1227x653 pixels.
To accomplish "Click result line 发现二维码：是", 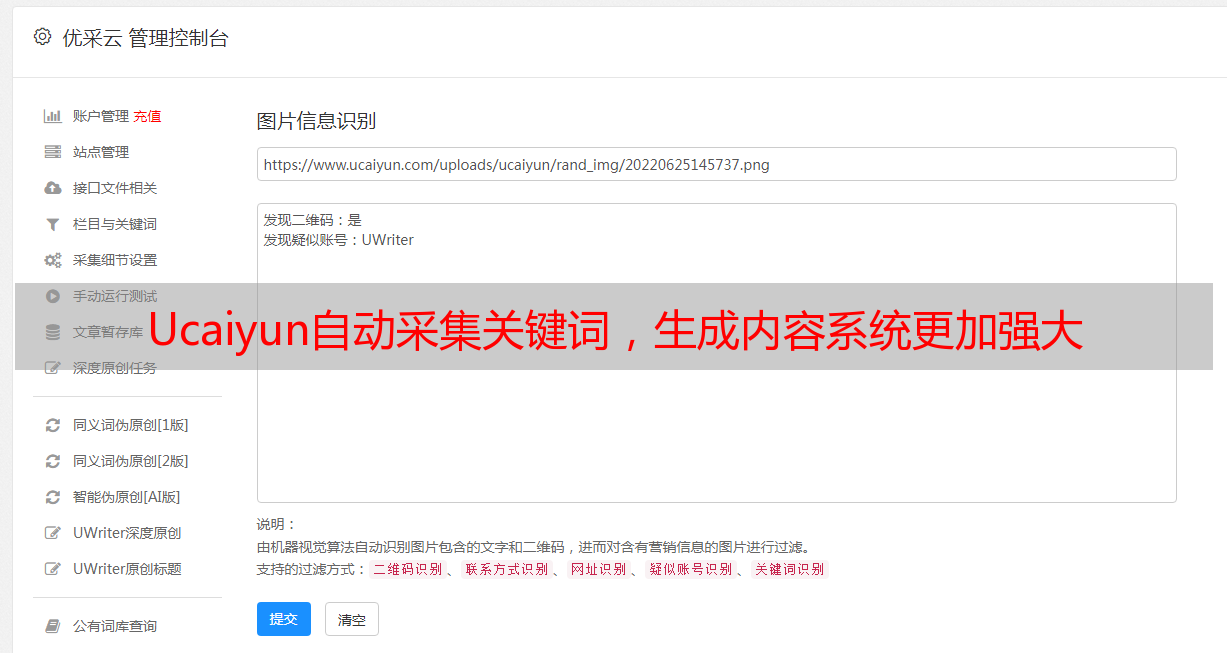I will pyautogui.click(x=312, y=220).
